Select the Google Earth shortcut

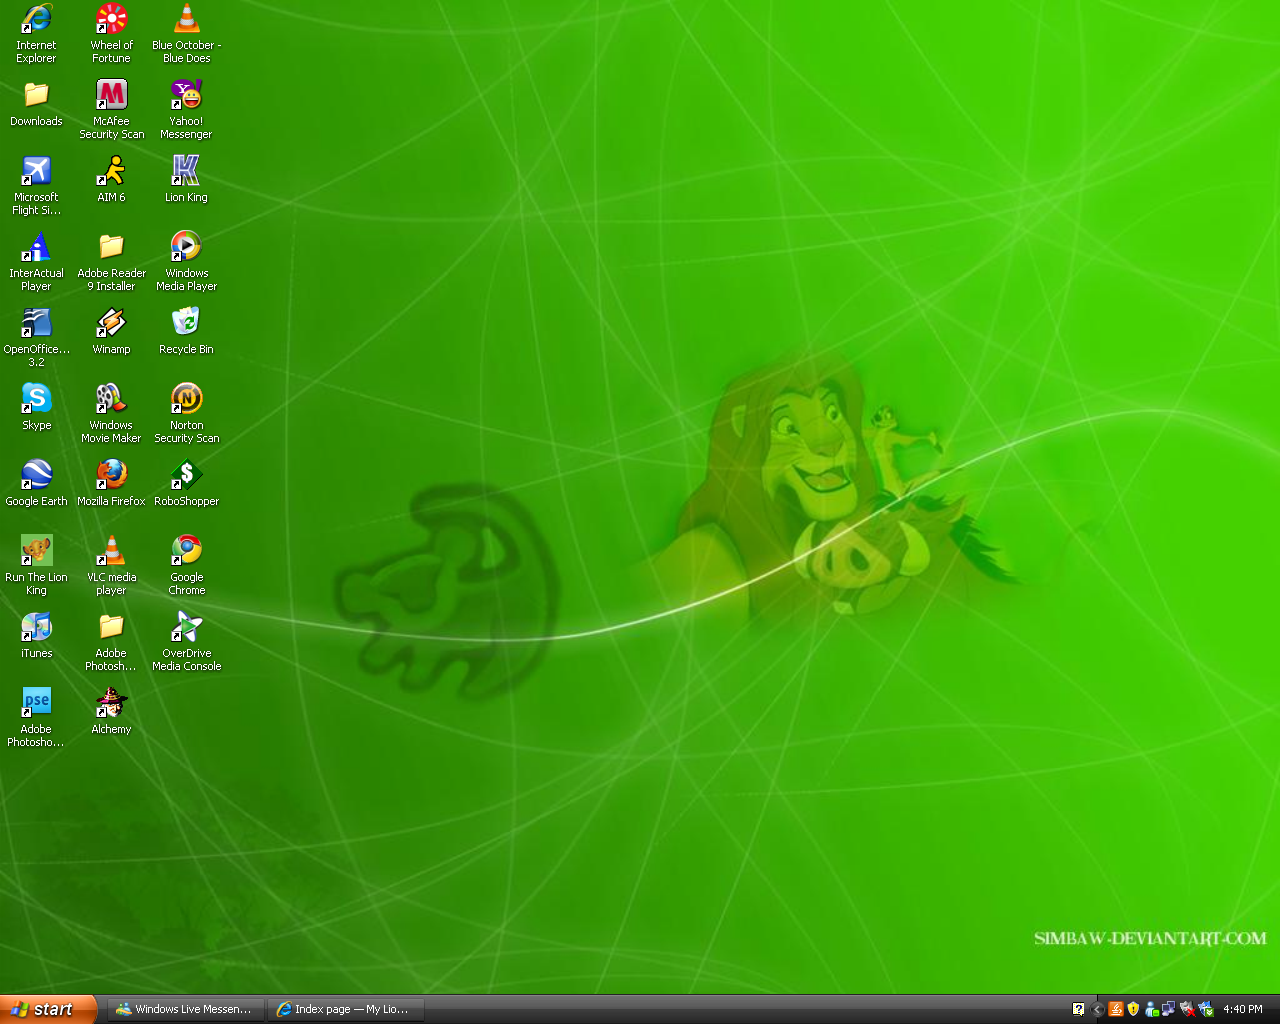click(36, 475)
